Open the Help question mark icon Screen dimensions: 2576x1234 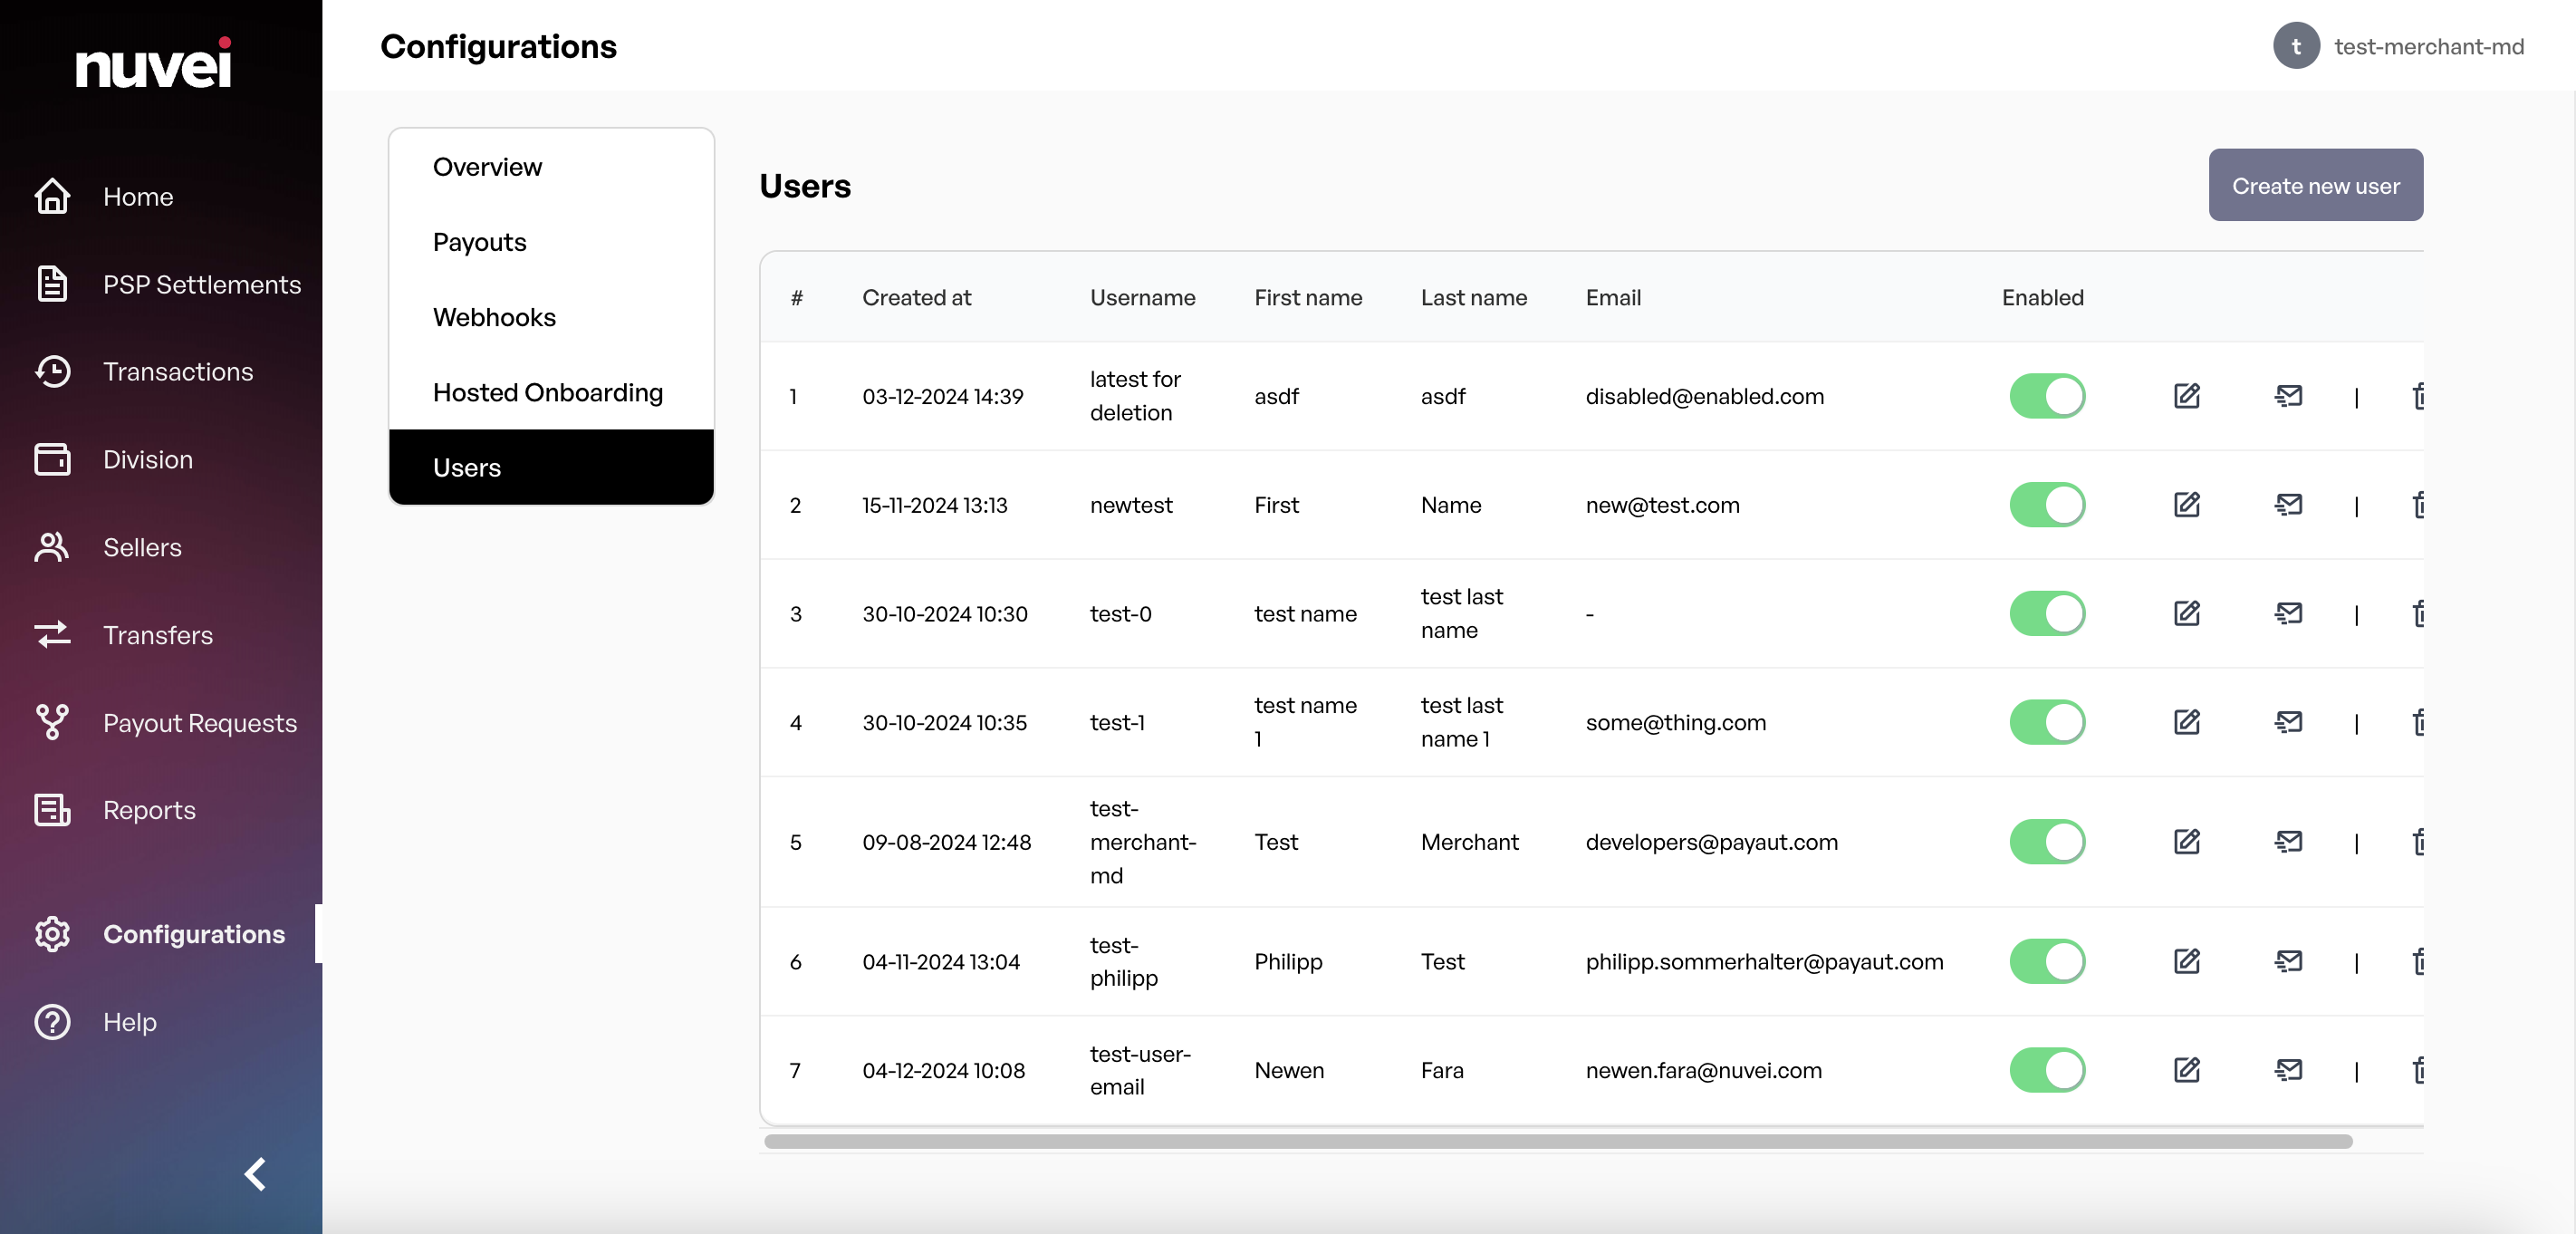tap(52, 1021)
